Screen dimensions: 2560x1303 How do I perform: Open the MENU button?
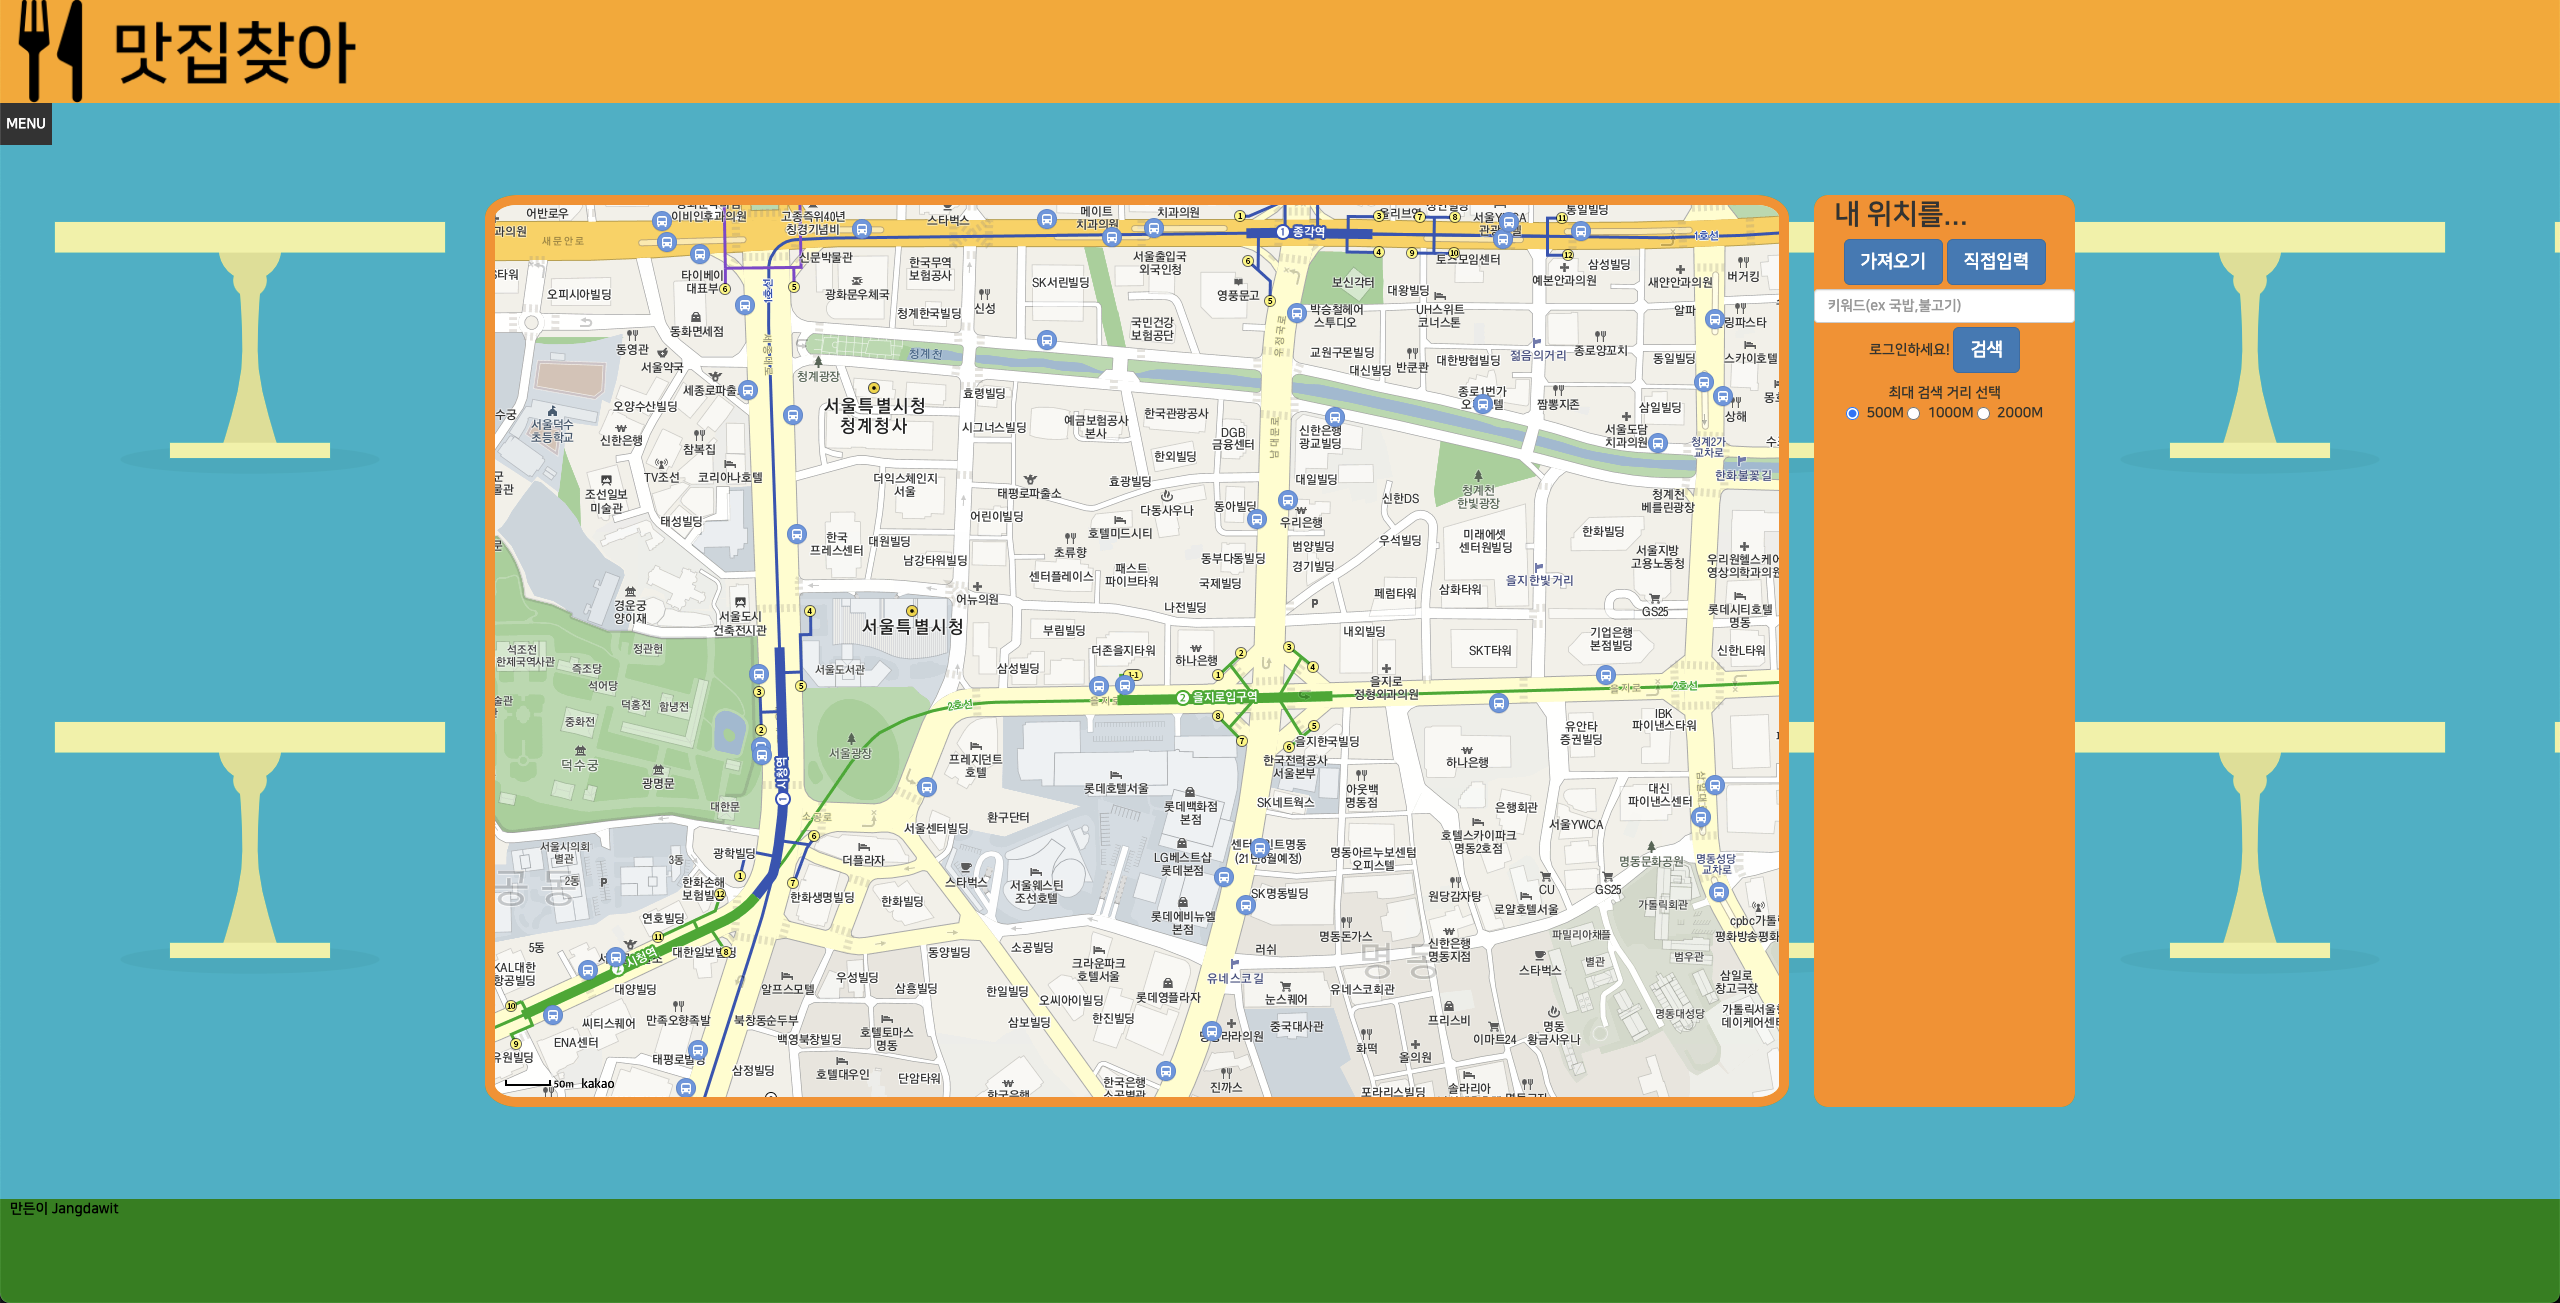pos(26,124)
